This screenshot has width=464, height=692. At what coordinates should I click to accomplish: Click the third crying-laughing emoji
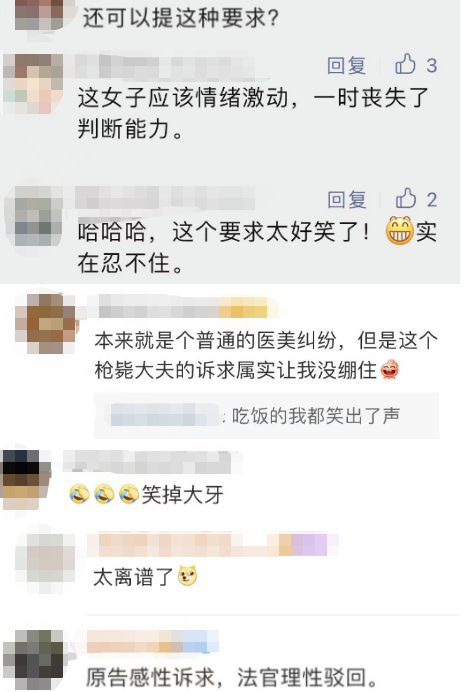(x=129, y=494)
